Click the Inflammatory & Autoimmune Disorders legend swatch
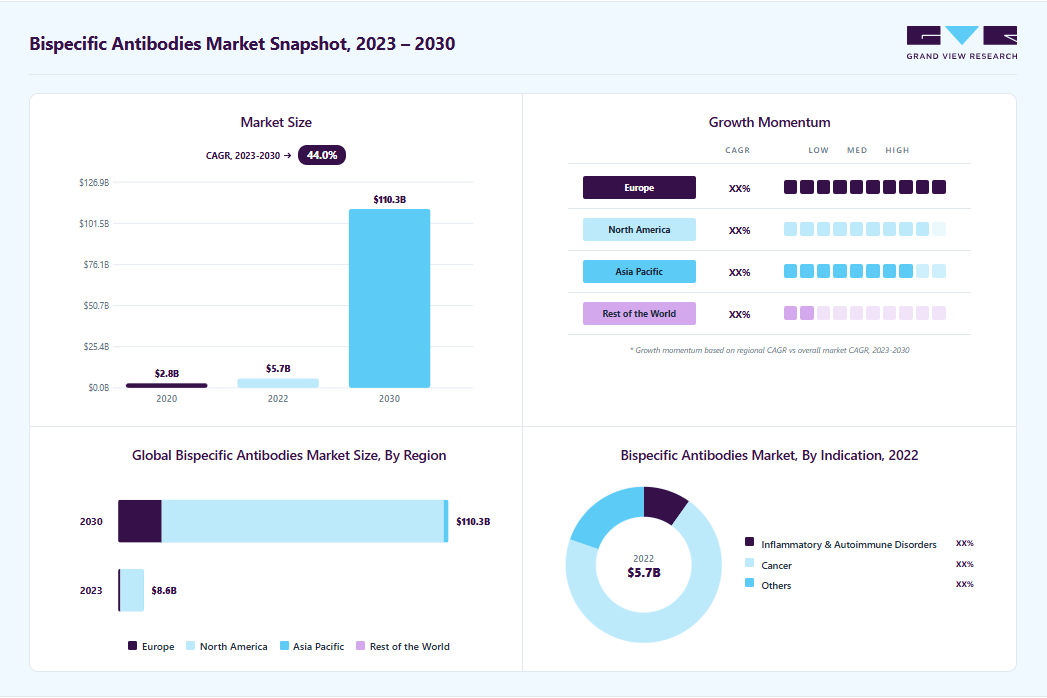This screenshot has height=698, width=1047. click(x=749, y=542)
